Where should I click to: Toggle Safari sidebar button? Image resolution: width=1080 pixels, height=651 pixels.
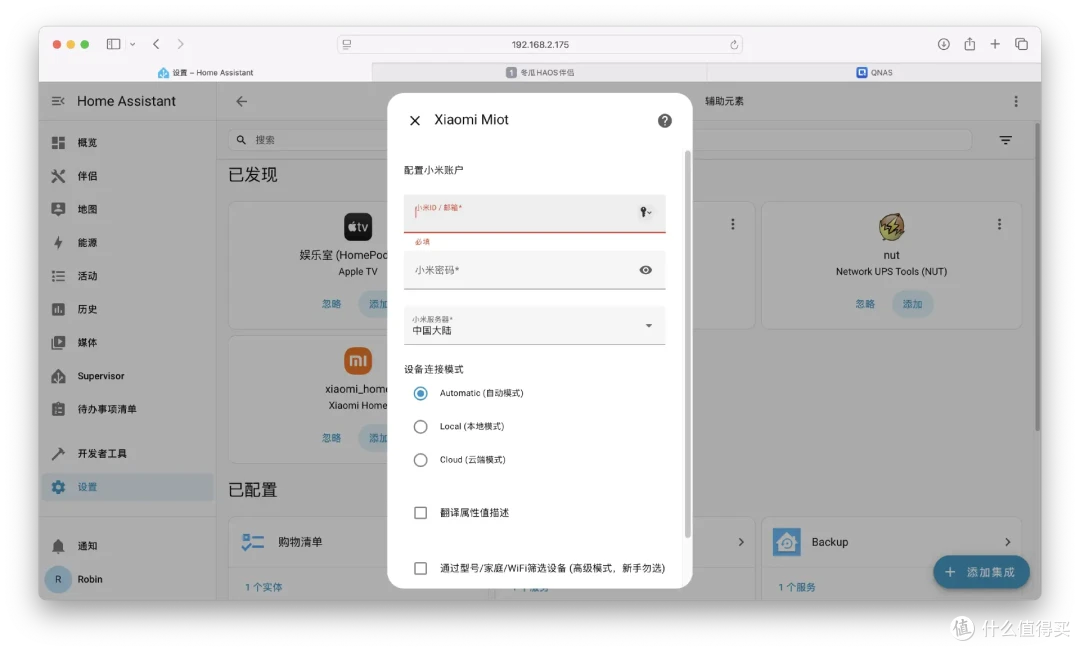(x=114, y=44)
